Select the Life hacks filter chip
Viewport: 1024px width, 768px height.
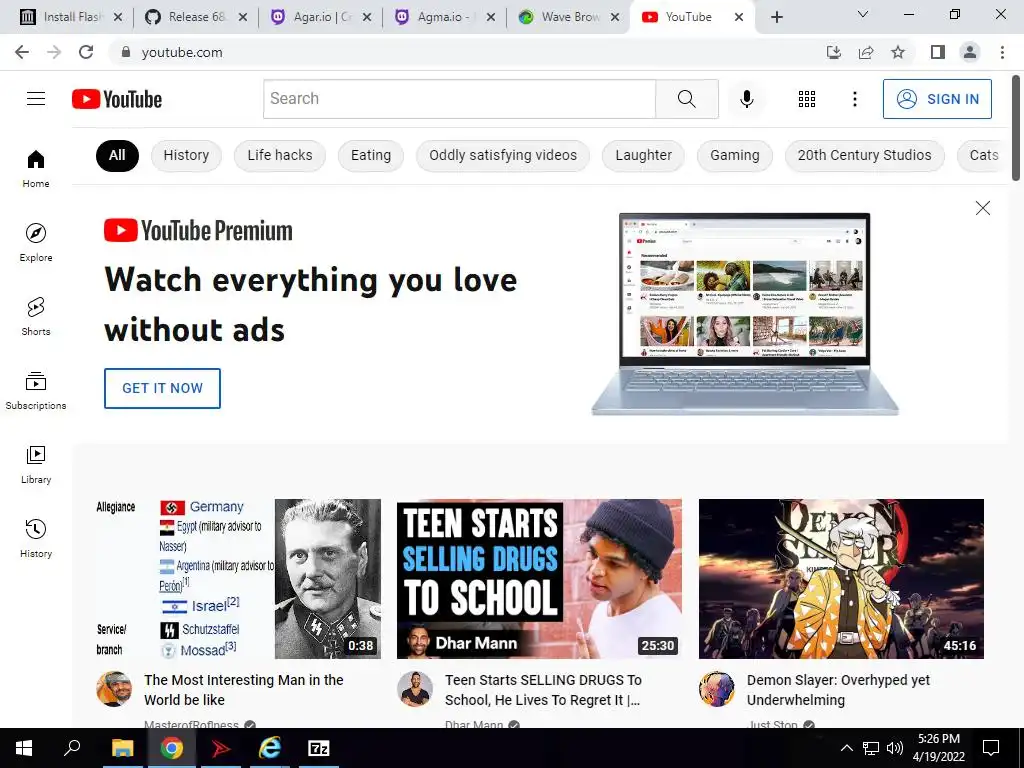[x=280, y=155]
